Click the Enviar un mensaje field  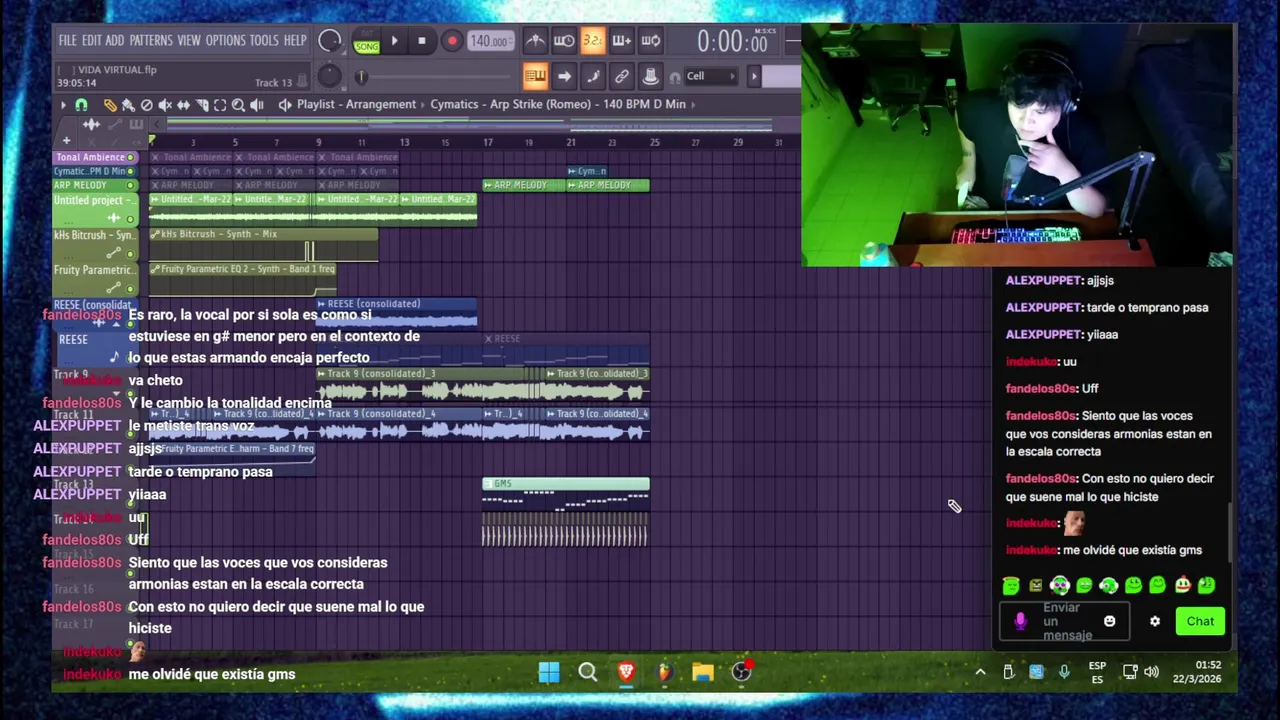(1066, 621)
